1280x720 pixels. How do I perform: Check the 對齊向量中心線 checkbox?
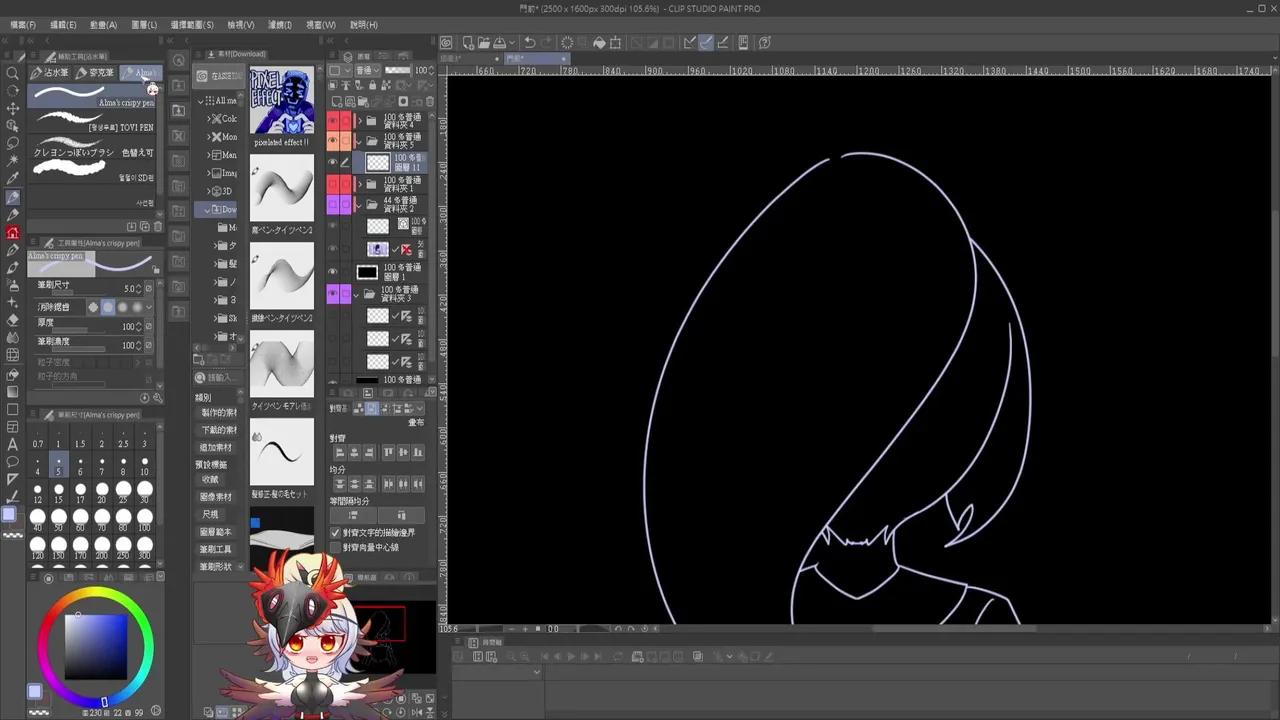pos(336,548)
